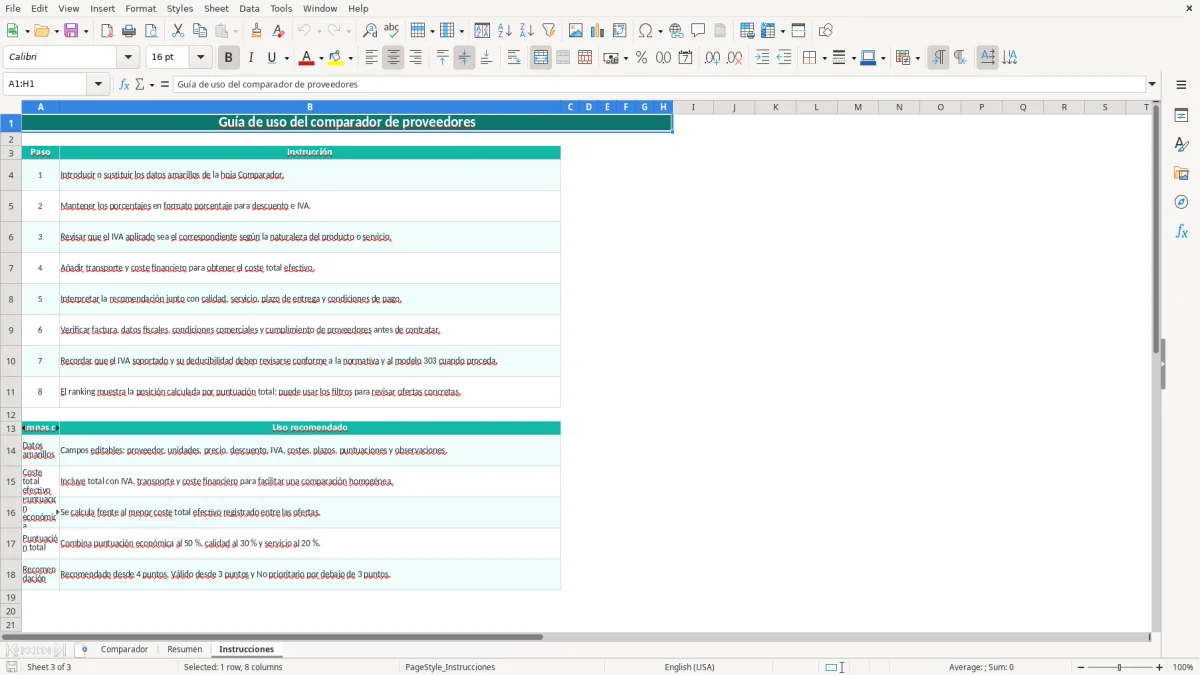Toggle Bold formatting
Viewport: 1200px width, 675px height.
pos(228,58)
